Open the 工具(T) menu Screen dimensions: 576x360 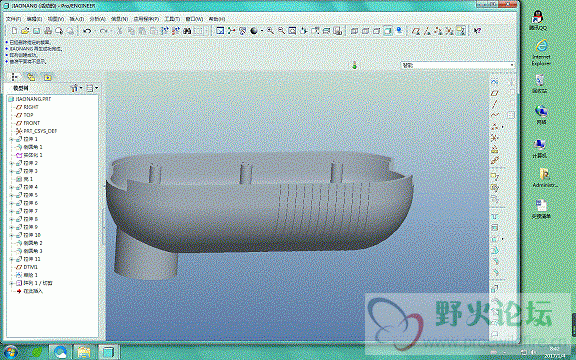pyautogui.click(x=172, y=19)
